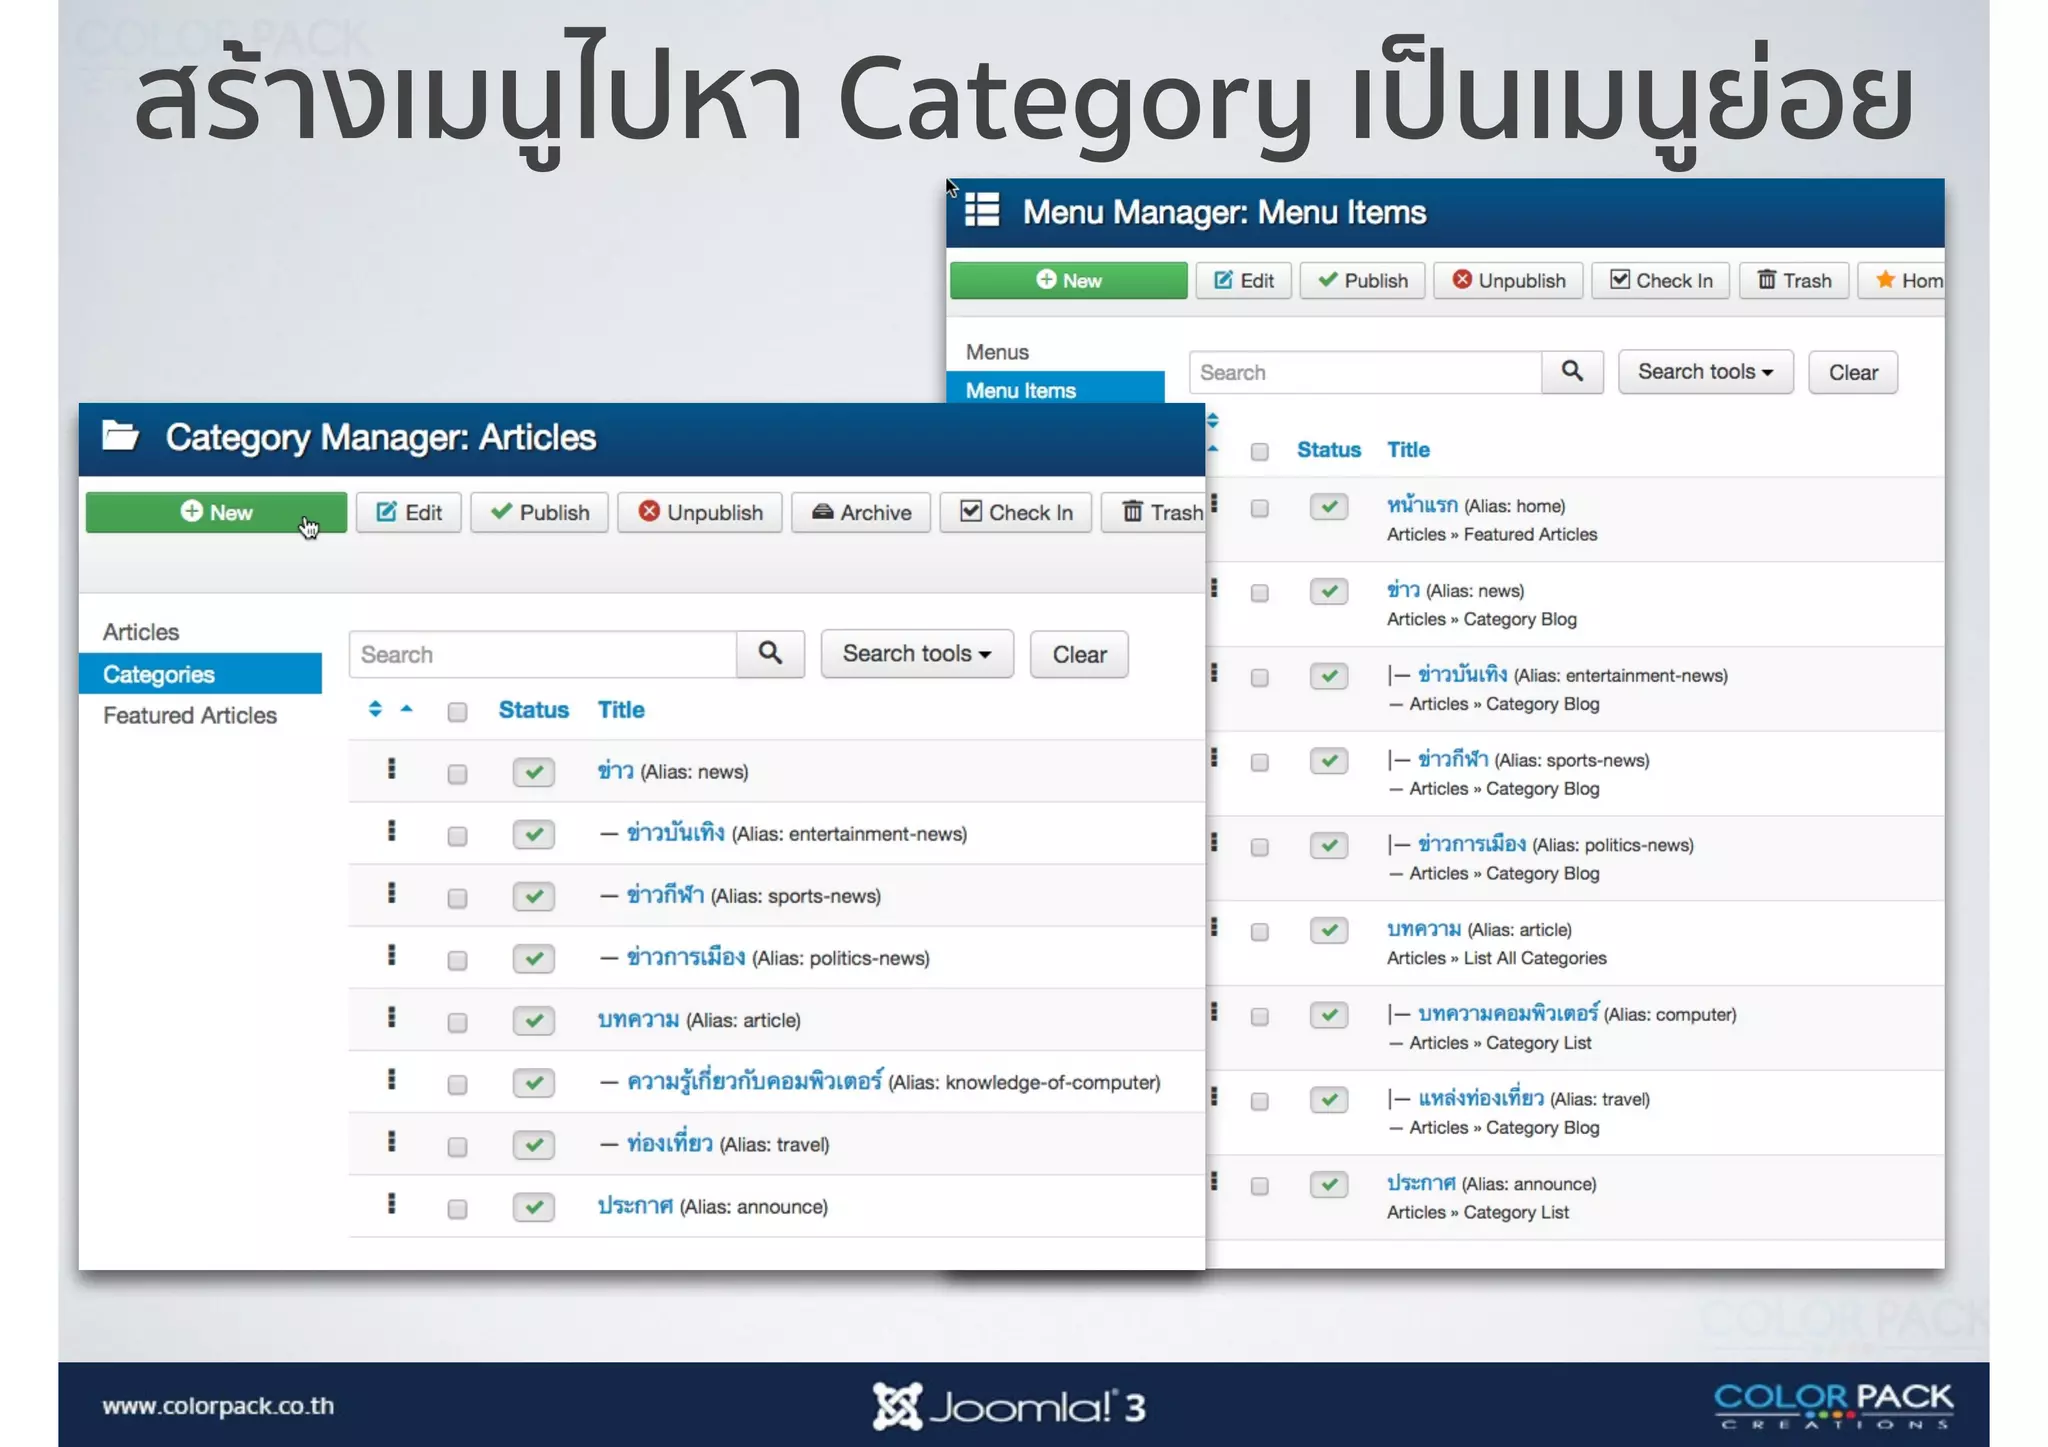The width and height of the screenshot is (2048, 1447).
Task: Expand Search tools in Menu Manager
Action: (1705, 372)
